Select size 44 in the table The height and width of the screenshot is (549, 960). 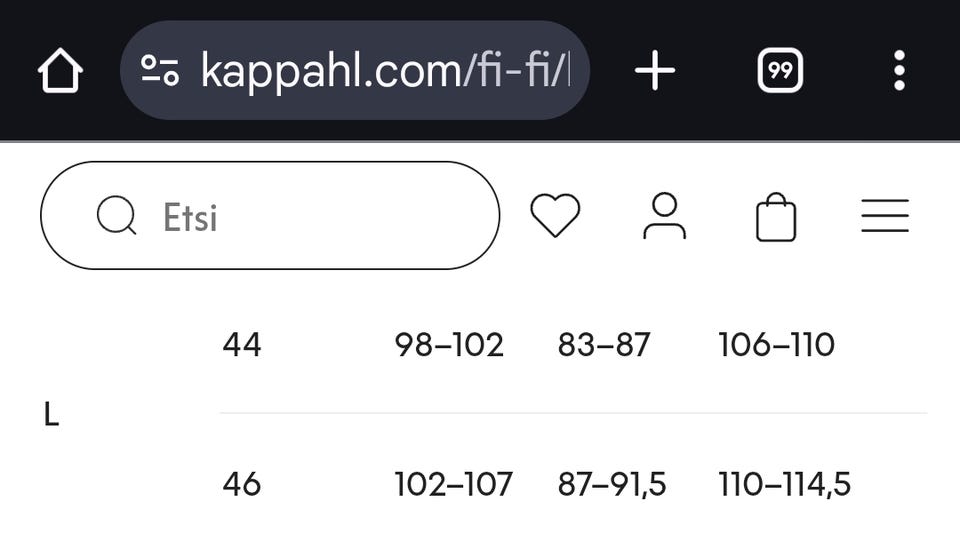(x=242, y=345)
